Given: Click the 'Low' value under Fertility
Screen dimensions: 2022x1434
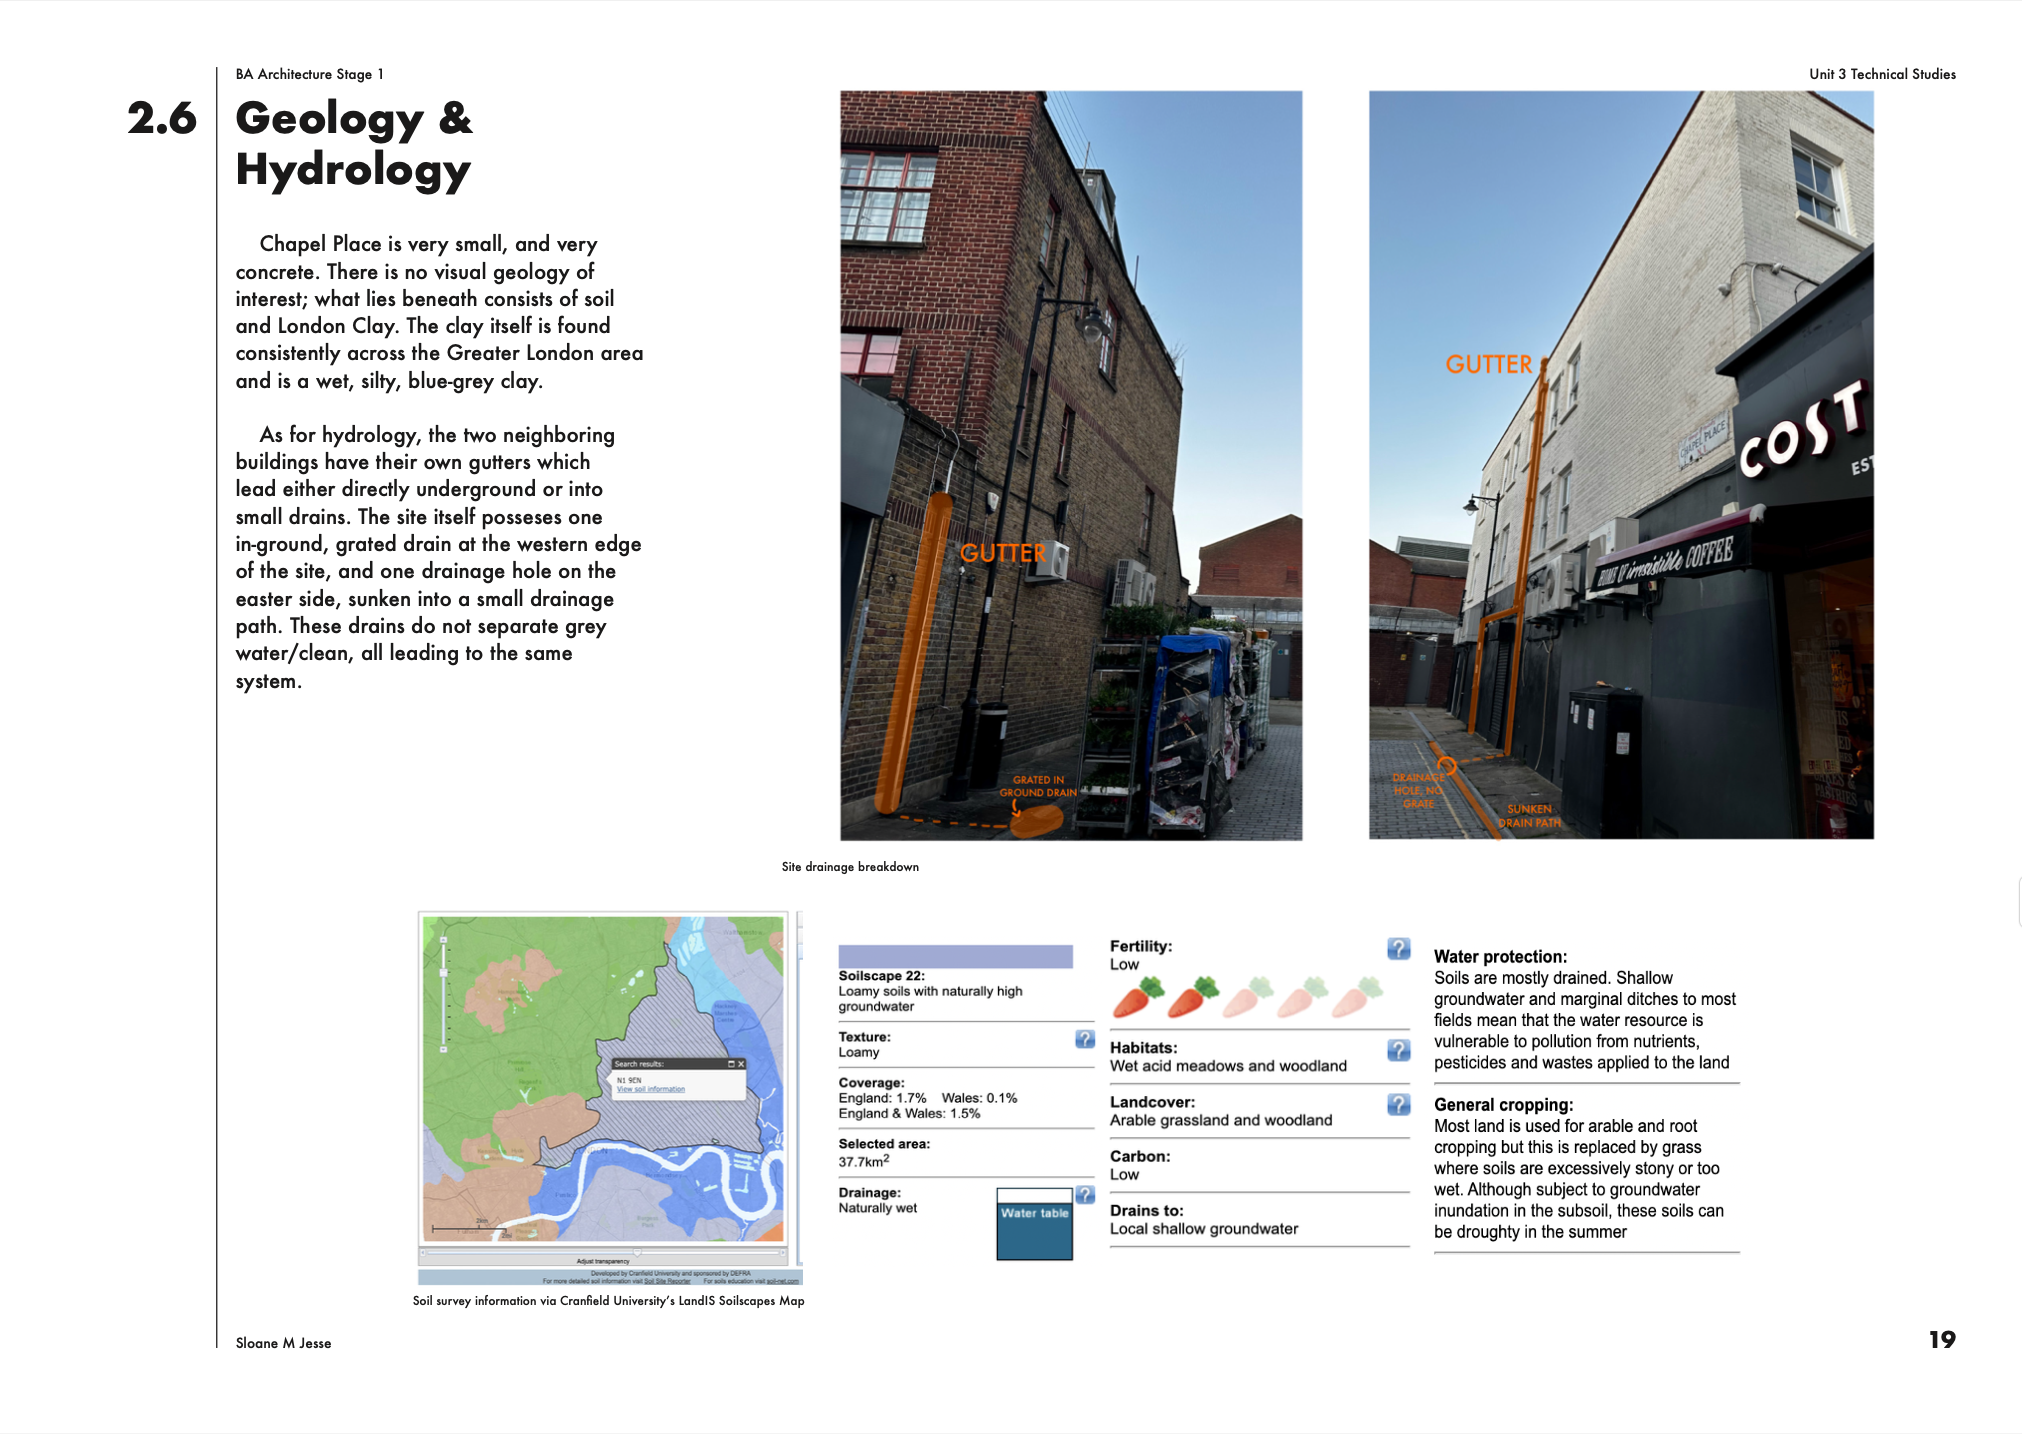Looking at the screenshot, I should coord(1124,965).
